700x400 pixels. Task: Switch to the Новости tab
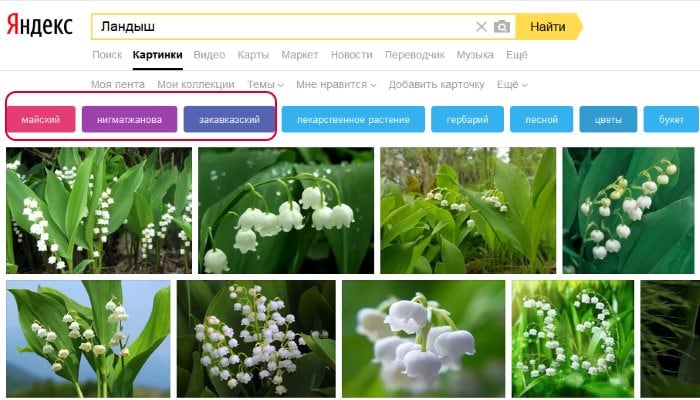[351, 55]
